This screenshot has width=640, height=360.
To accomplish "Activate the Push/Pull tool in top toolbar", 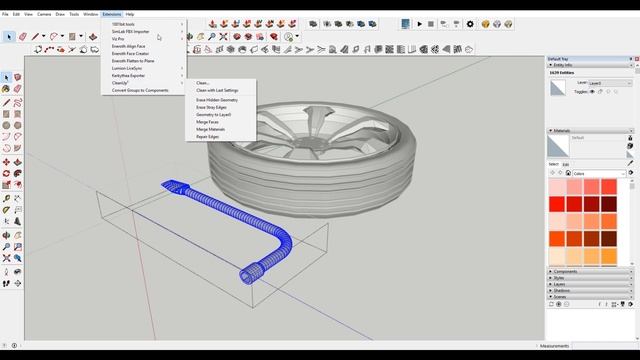I will [x=93, y=37].
